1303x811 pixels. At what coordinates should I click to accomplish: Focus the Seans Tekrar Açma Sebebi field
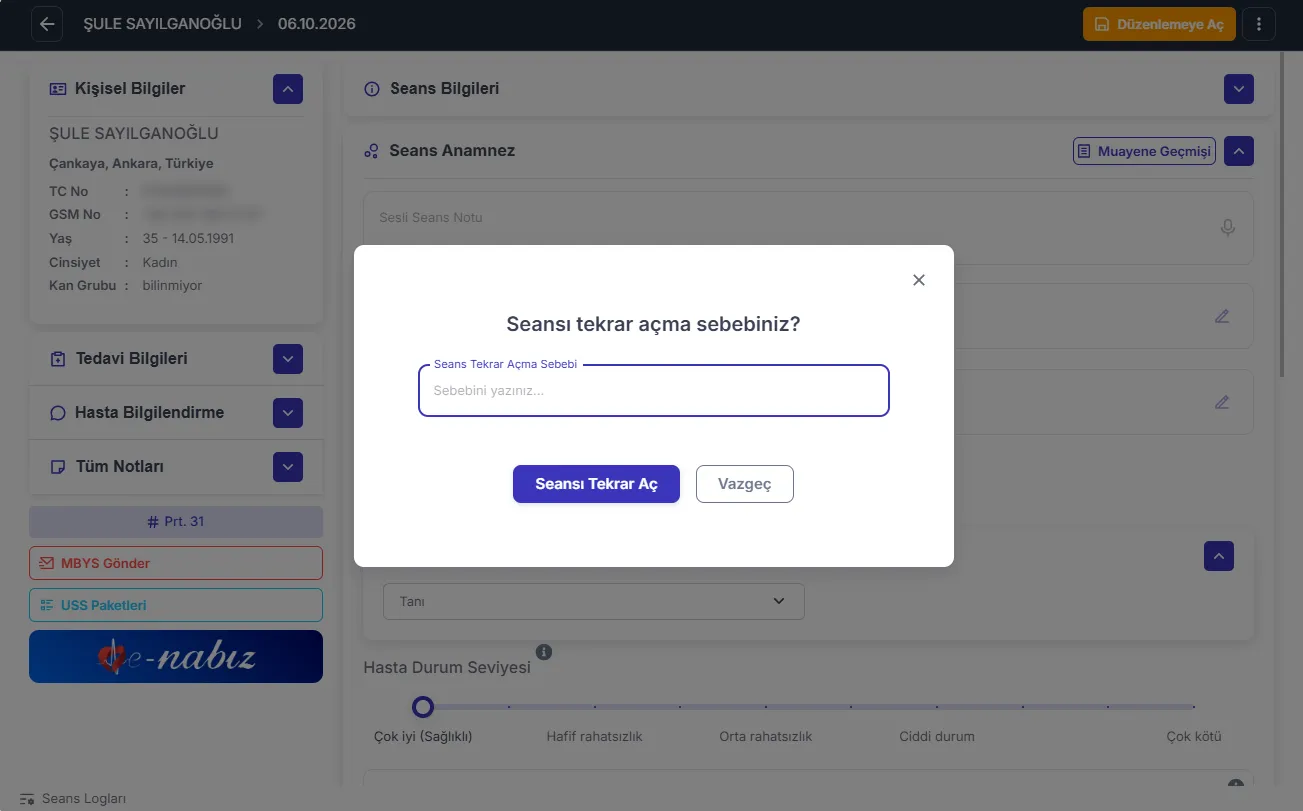654,390
